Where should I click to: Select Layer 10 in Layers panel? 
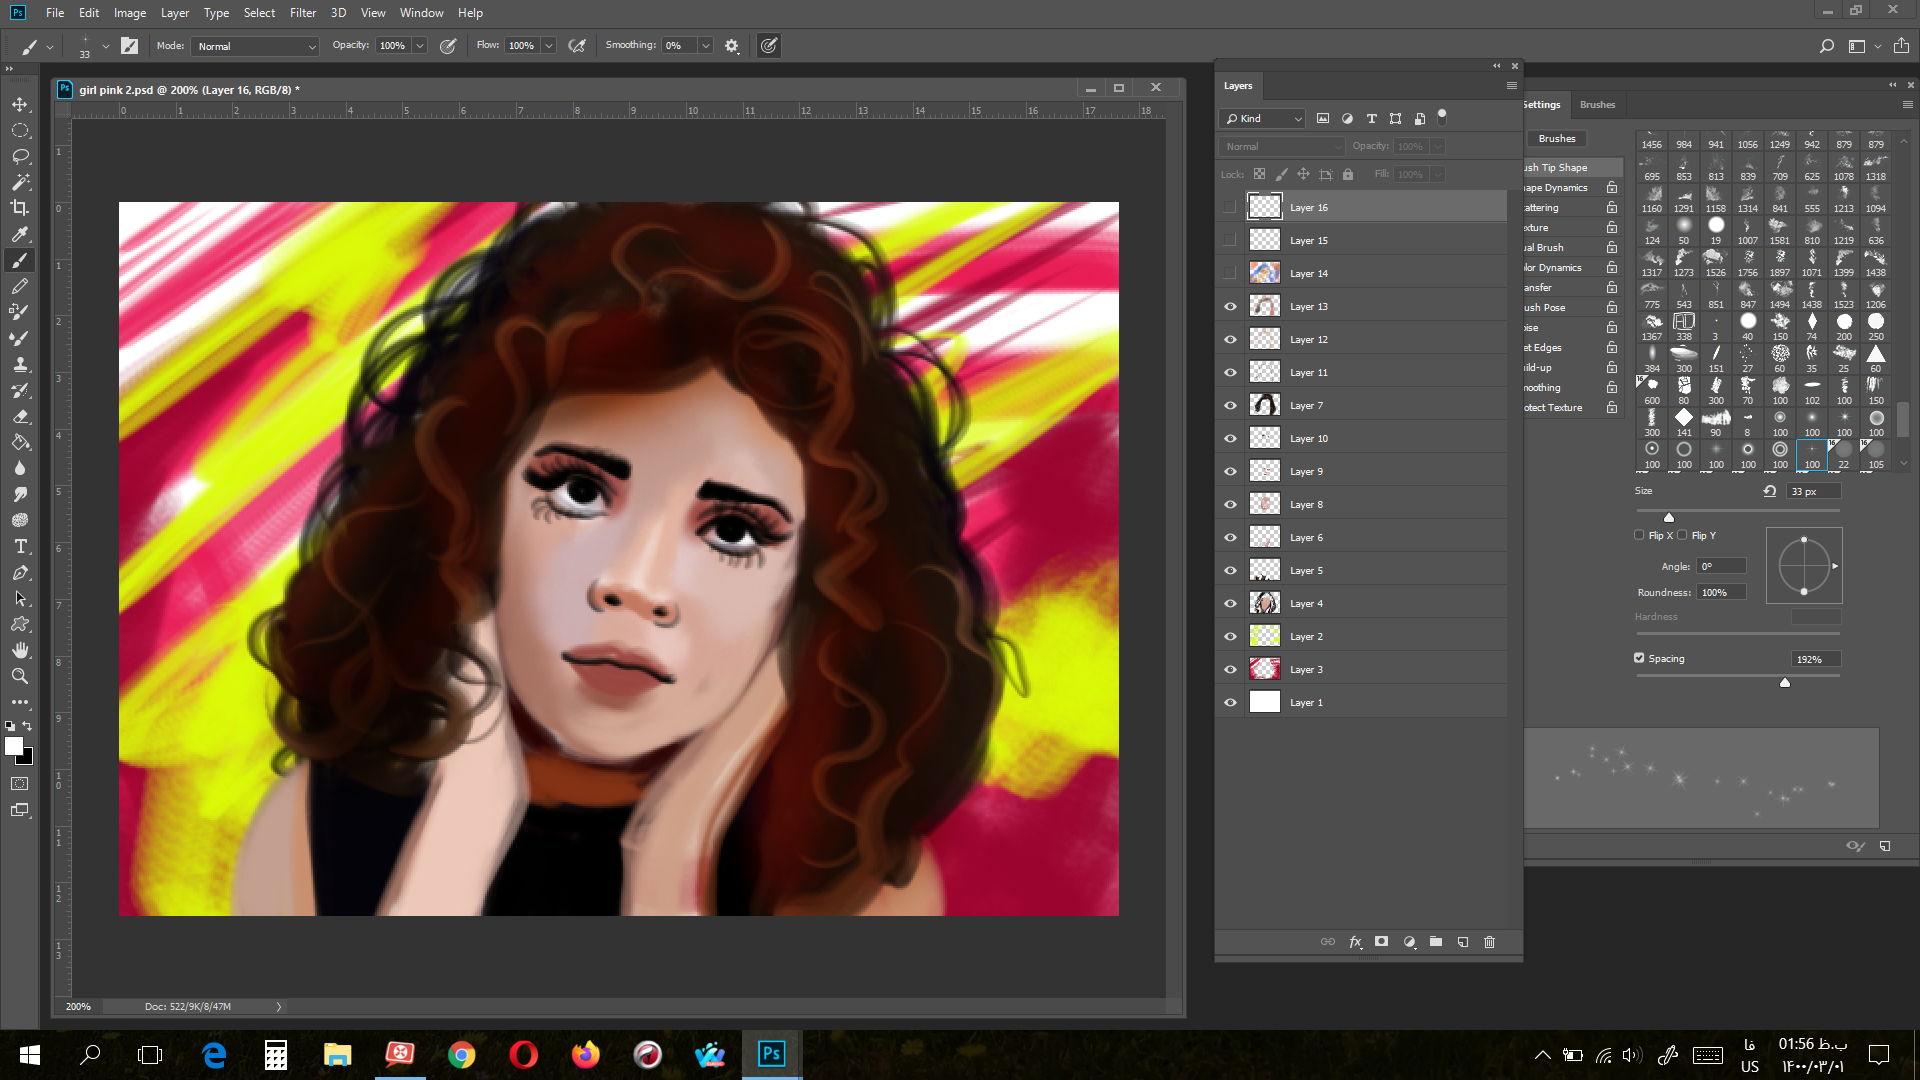click(1376, 439)
